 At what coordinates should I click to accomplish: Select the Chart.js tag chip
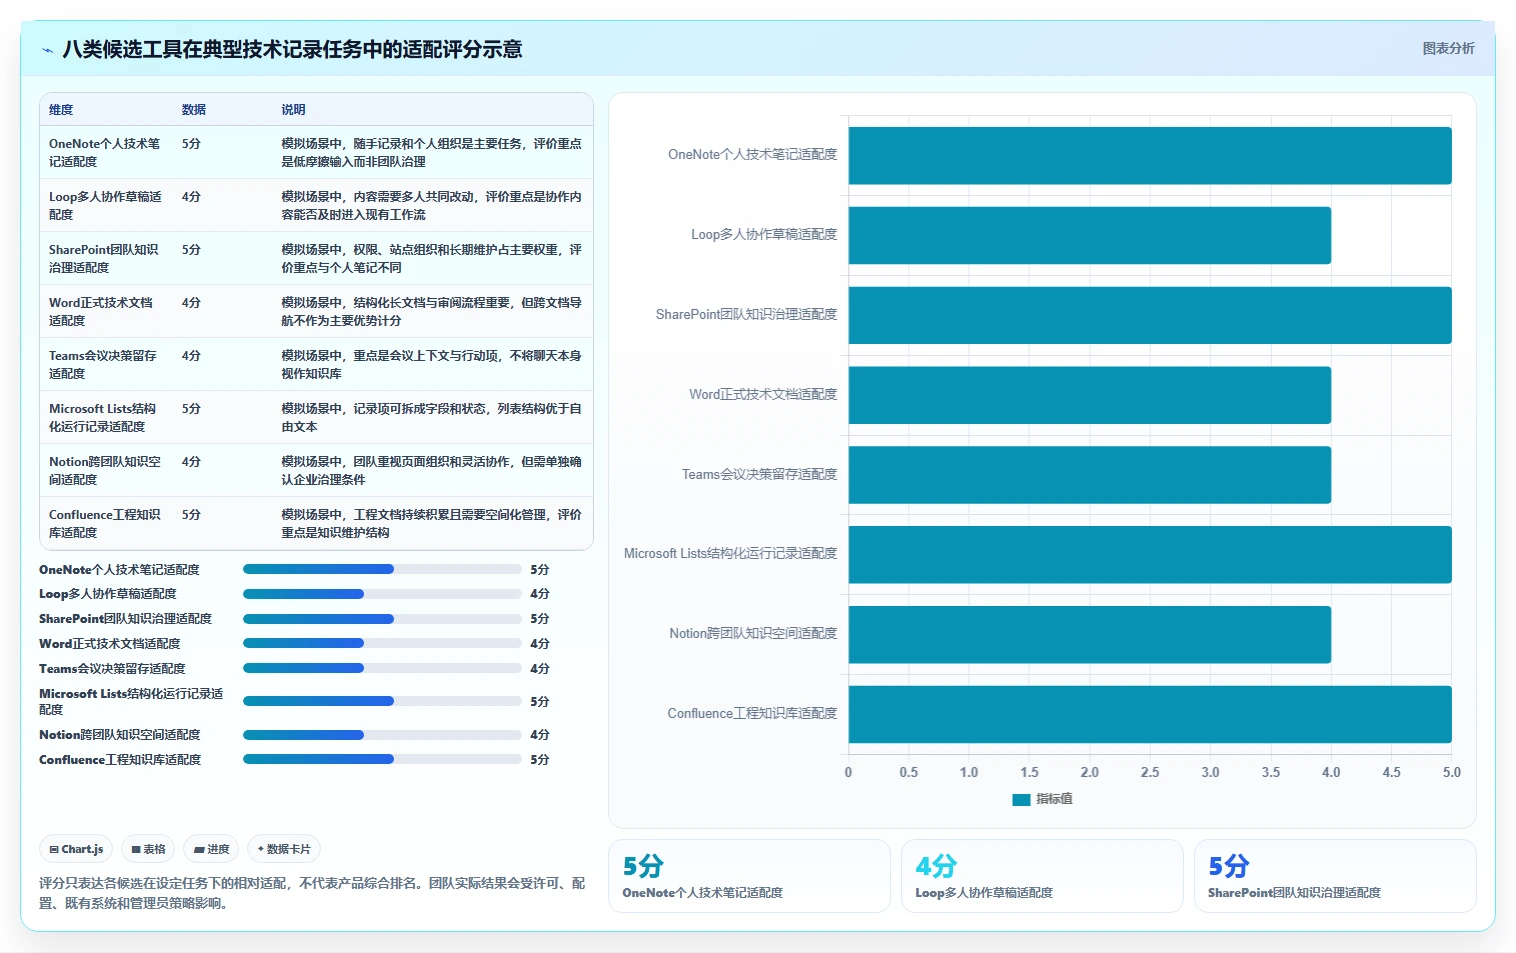(77, 849)
